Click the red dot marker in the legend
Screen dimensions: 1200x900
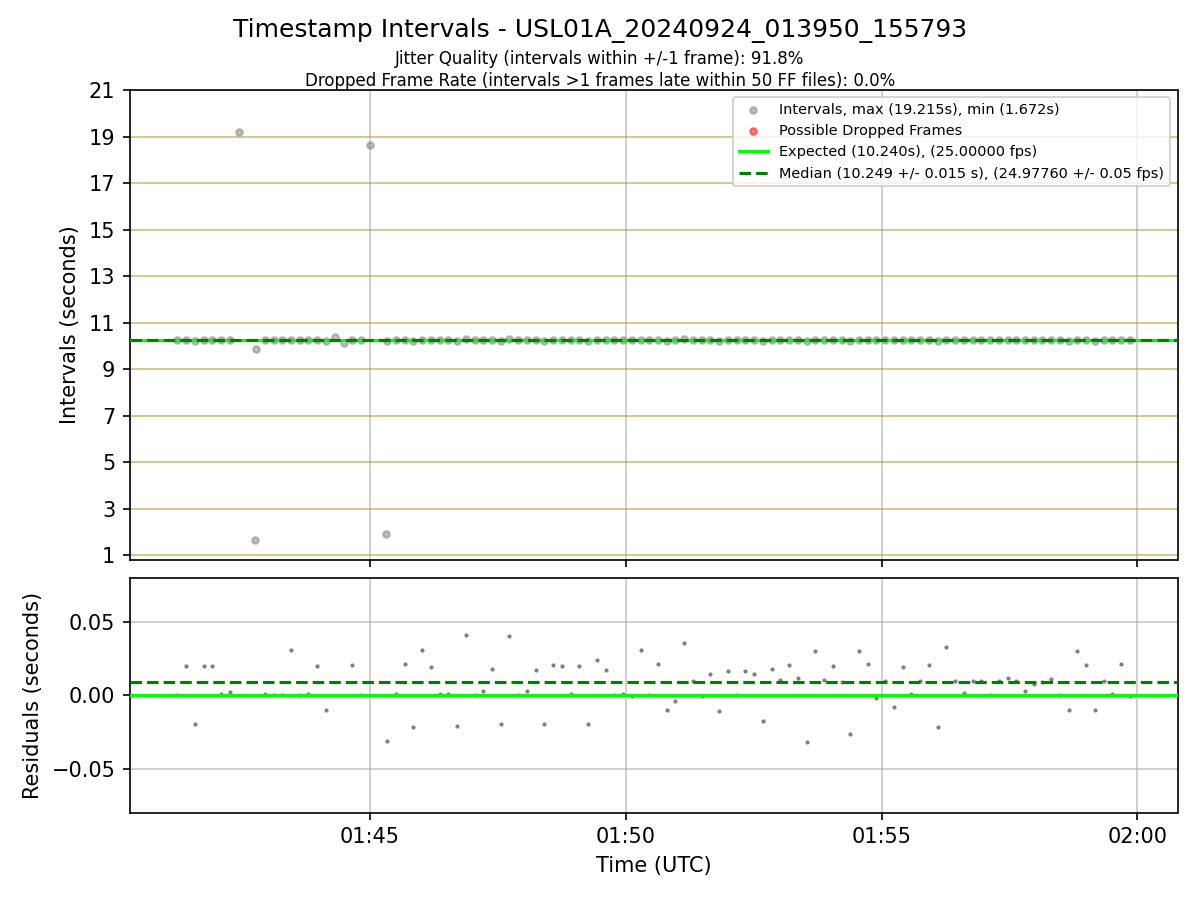tap(753, 131)
